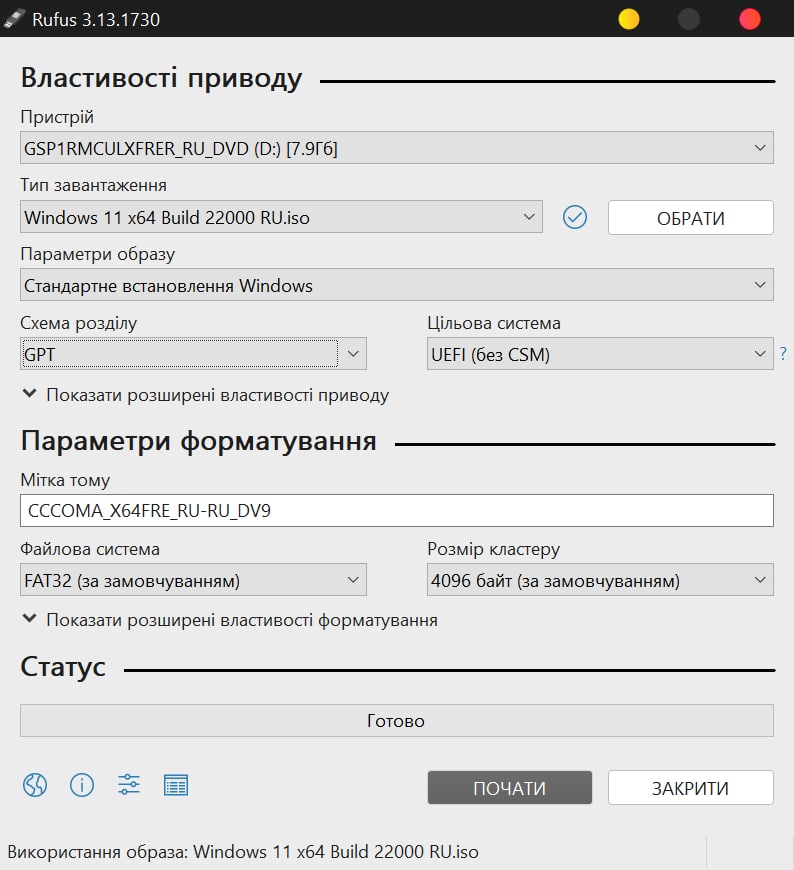Click the blue question mark help
This screenshot has height=870, width=794.
coord(783,353)
